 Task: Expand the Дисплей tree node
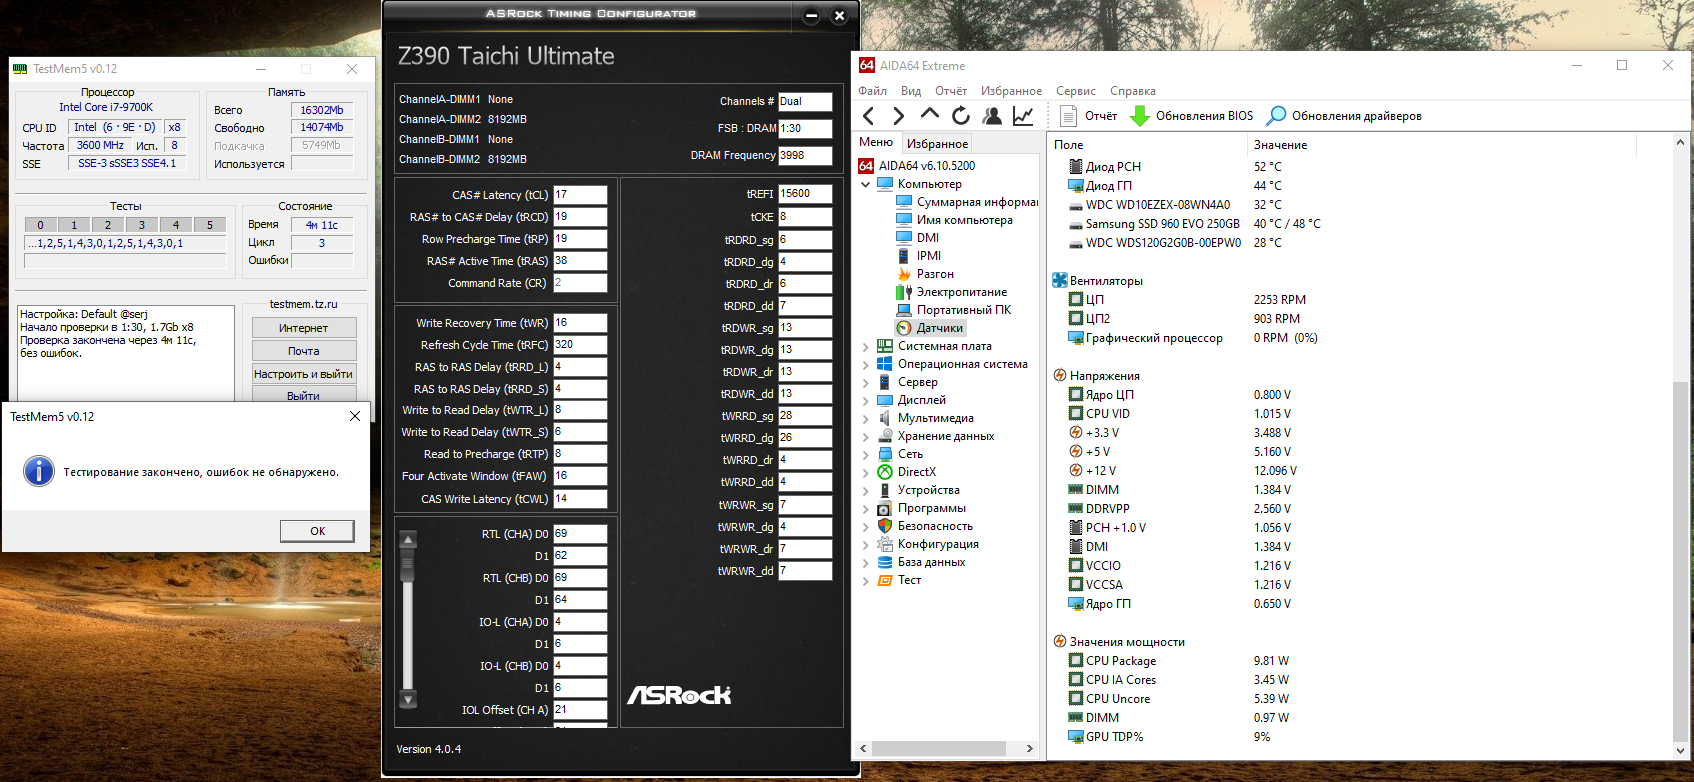click(x=866, y=400)
